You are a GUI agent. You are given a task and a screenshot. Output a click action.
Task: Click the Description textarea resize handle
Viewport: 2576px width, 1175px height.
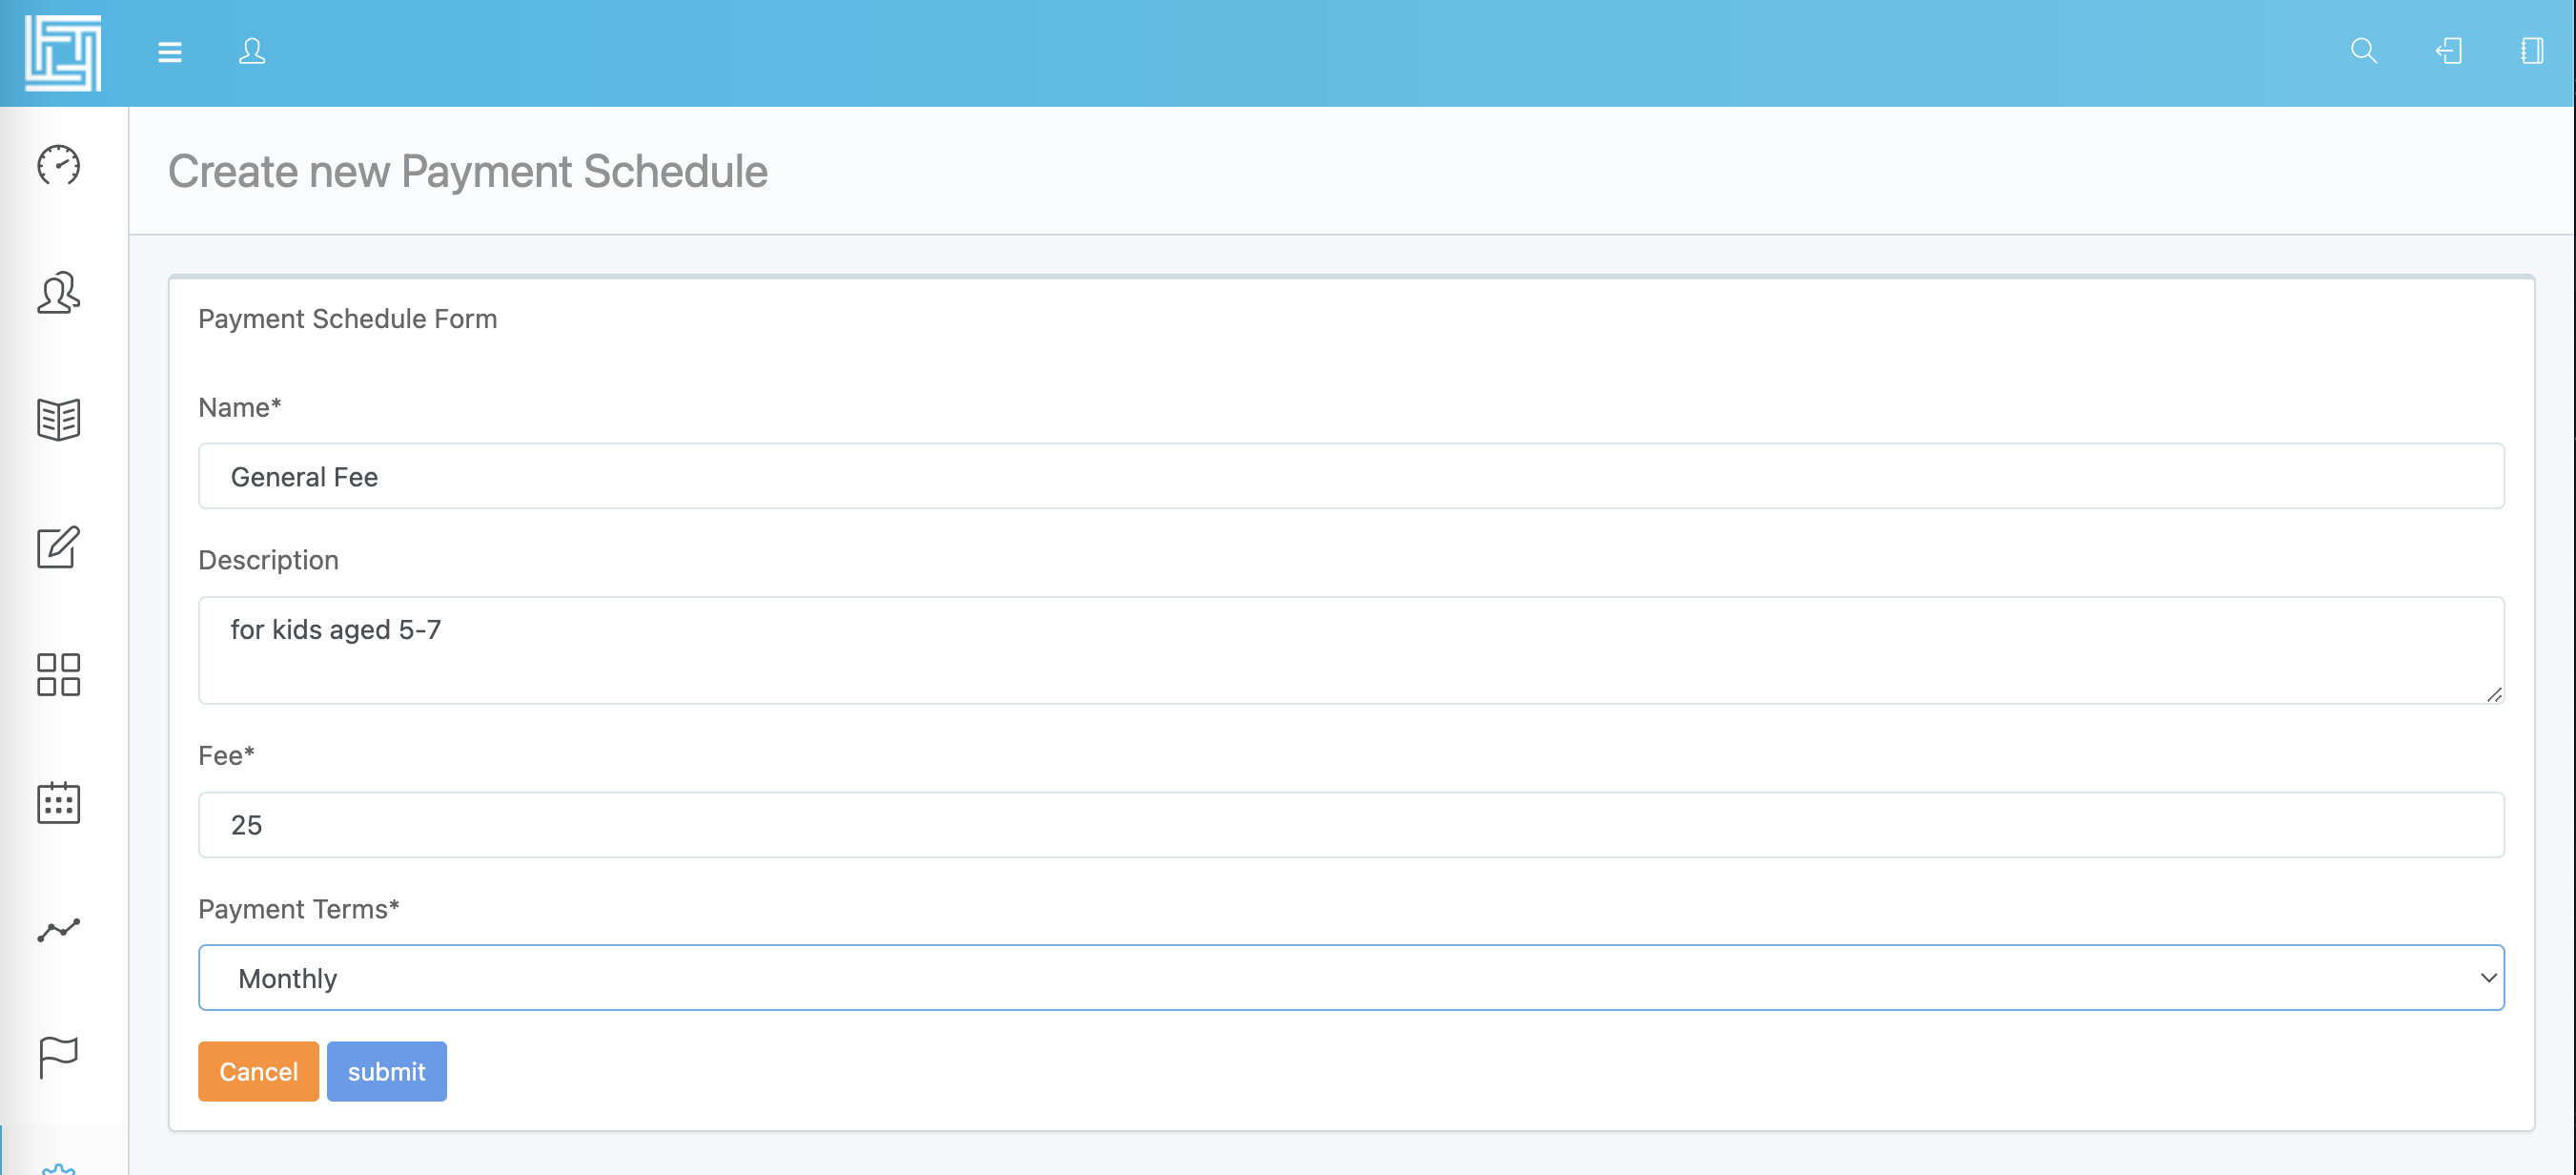click(x=2494, y=695)
